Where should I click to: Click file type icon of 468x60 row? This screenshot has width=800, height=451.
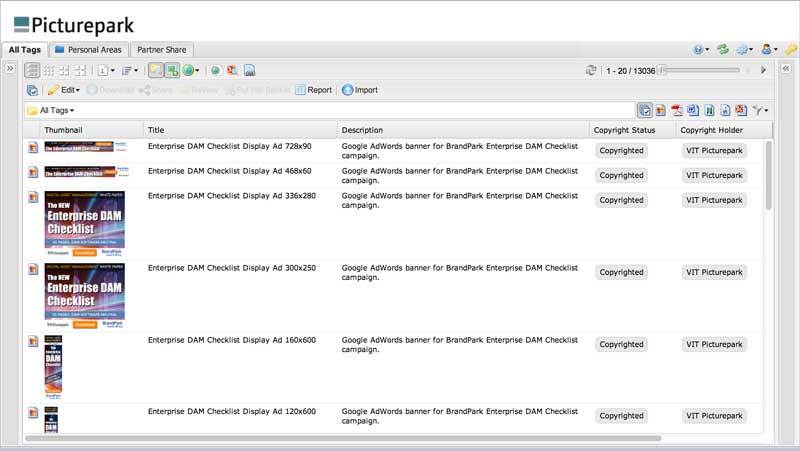(33, 172)
